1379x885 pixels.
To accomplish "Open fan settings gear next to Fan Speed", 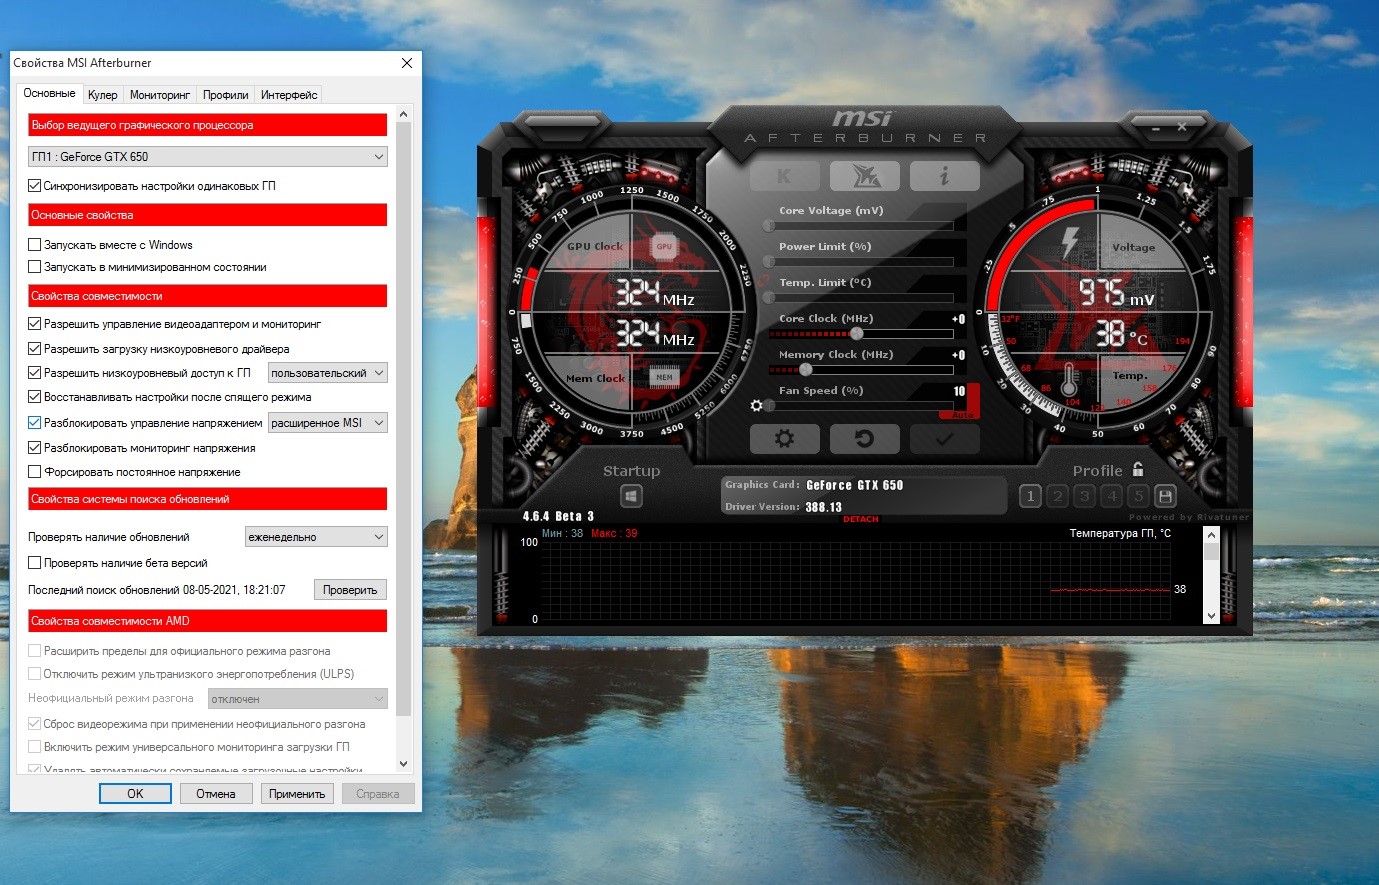I will point(757,405).
